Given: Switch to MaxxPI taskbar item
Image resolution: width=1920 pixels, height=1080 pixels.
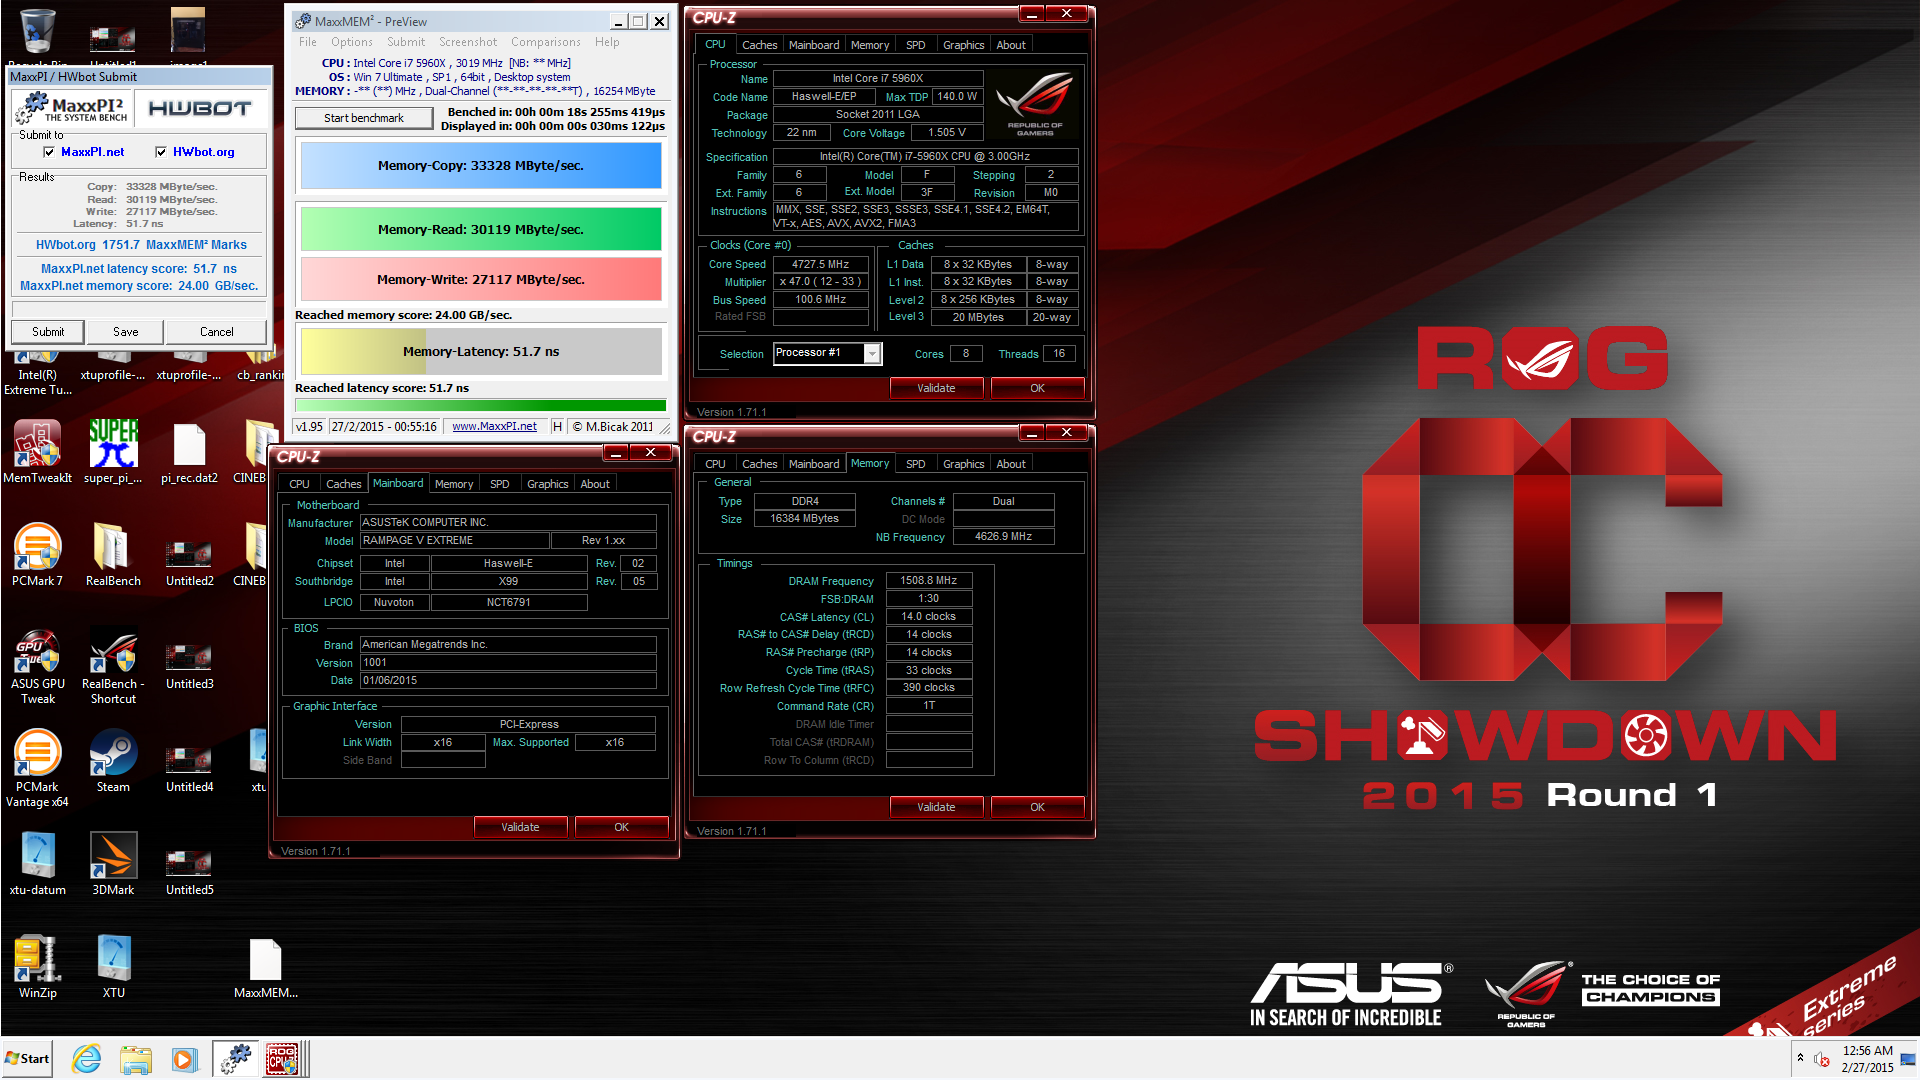Looking at the screenshot, I should (236, 1059).
